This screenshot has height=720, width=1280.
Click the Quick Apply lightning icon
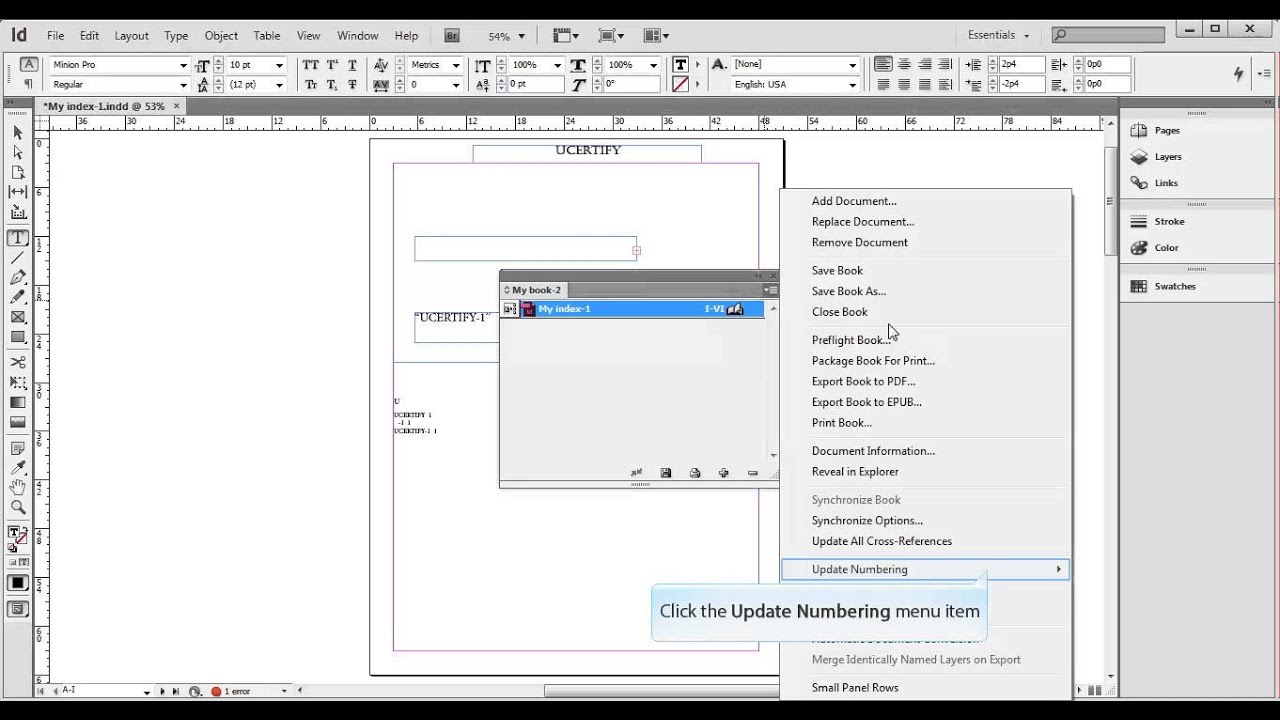click(1238, 73)
